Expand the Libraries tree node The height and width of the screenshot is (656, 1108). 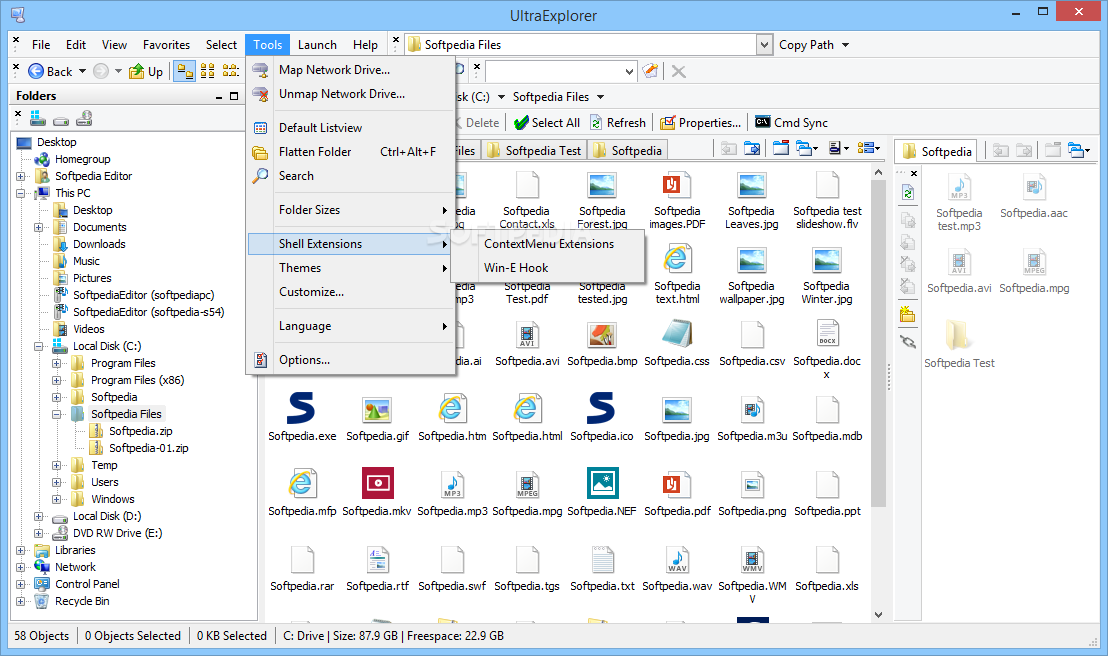[x=20, y=550]
